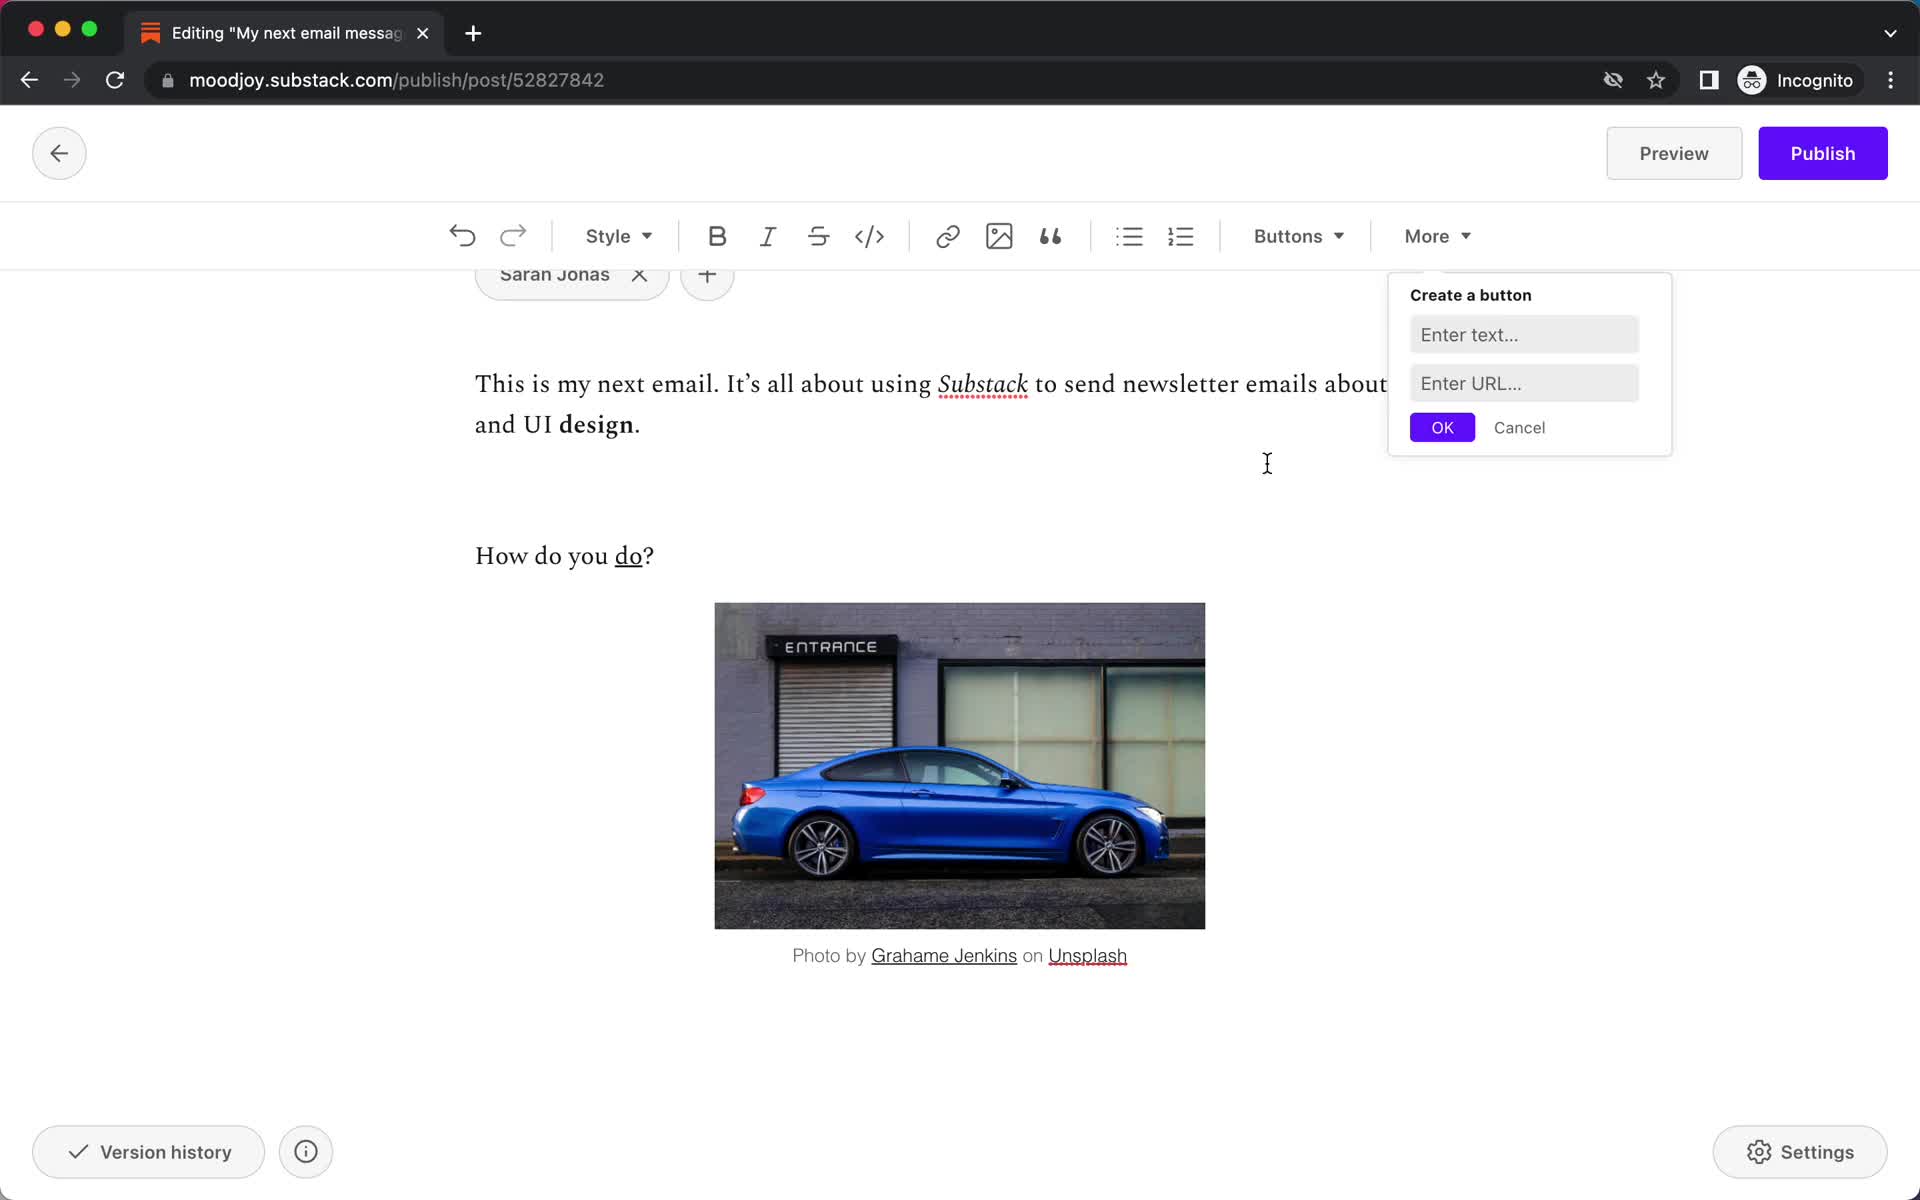The height and width of the screenshot is (1200, 1920).
Task: View site info via lock icon
Action: (168, 80)
